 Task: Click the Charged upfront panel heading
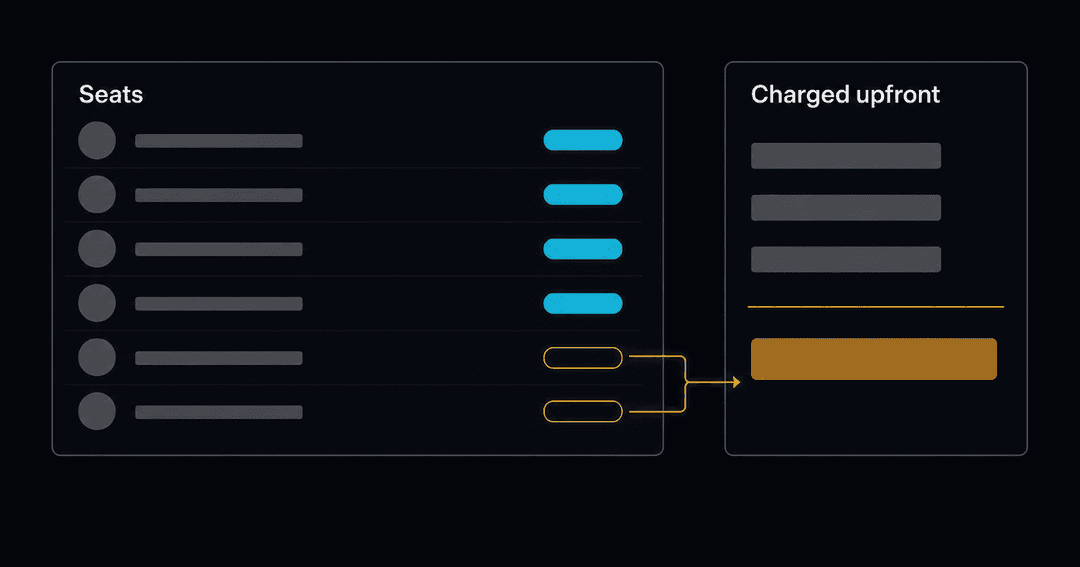click(x=845, y=95)
